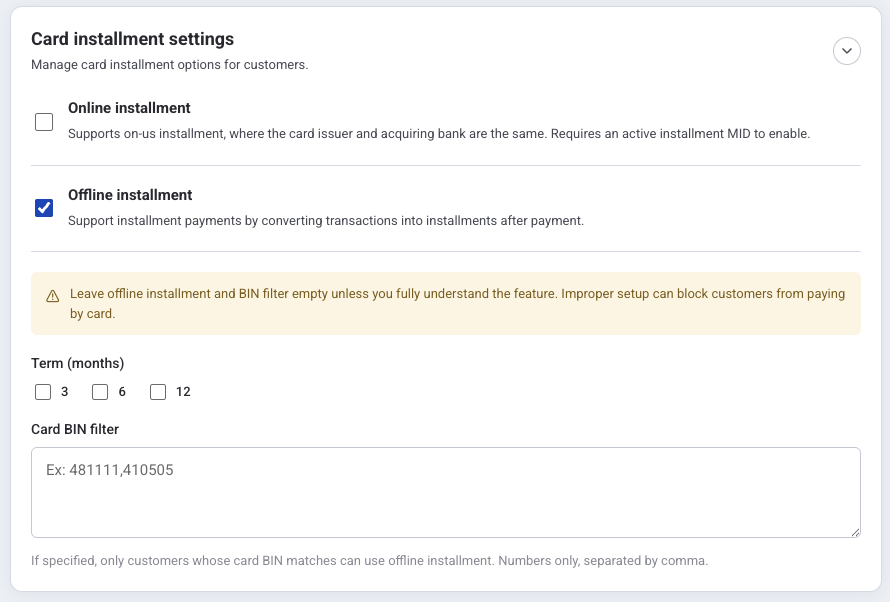Screen dimensions: 890x602
Task: Click the yellow offline installment warning message
Action: click(x=457, y=304)
